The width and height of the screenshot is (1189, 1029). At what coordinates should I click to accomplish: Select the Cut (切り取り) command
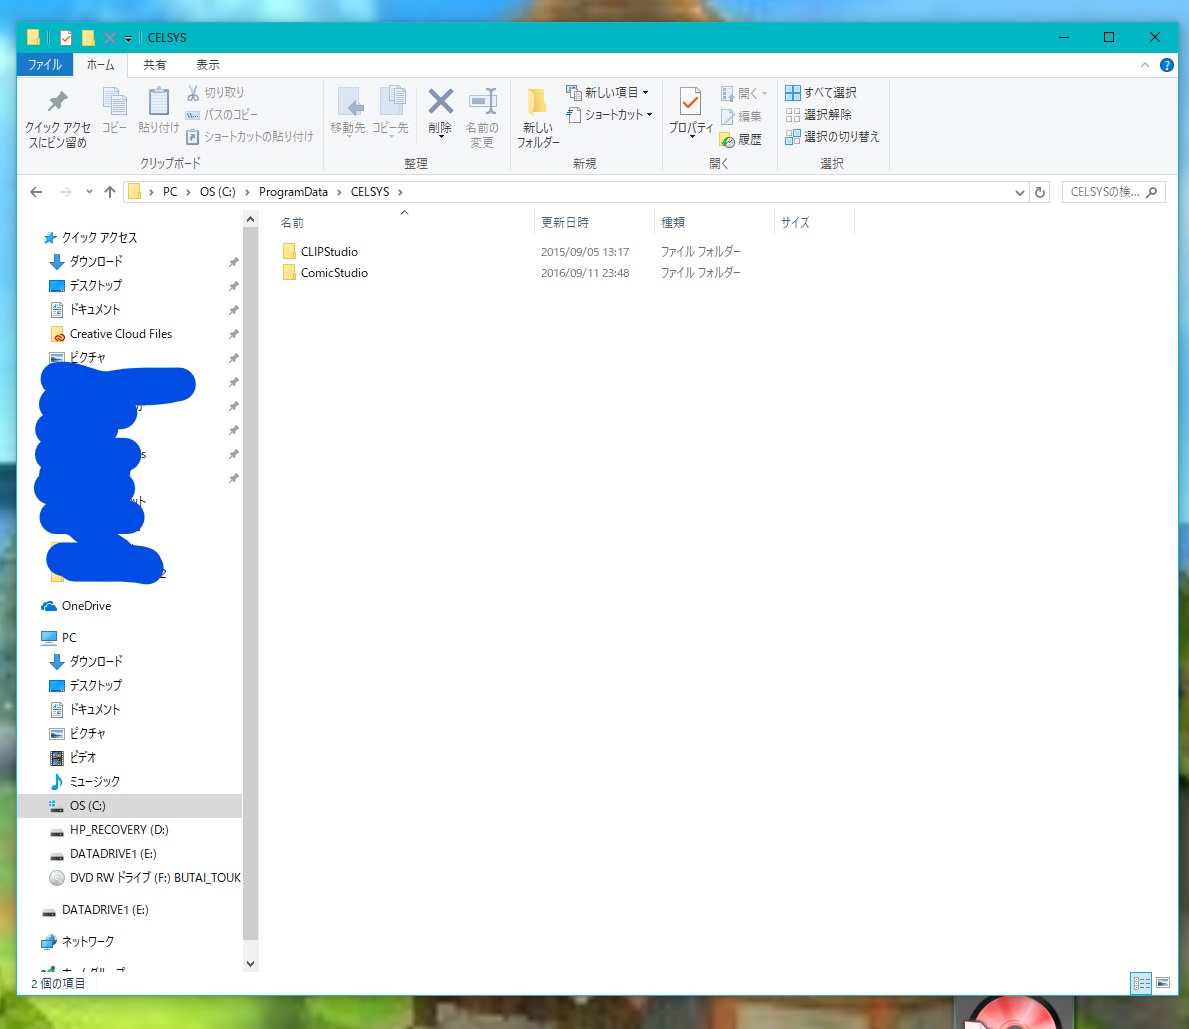coord(215,93)
